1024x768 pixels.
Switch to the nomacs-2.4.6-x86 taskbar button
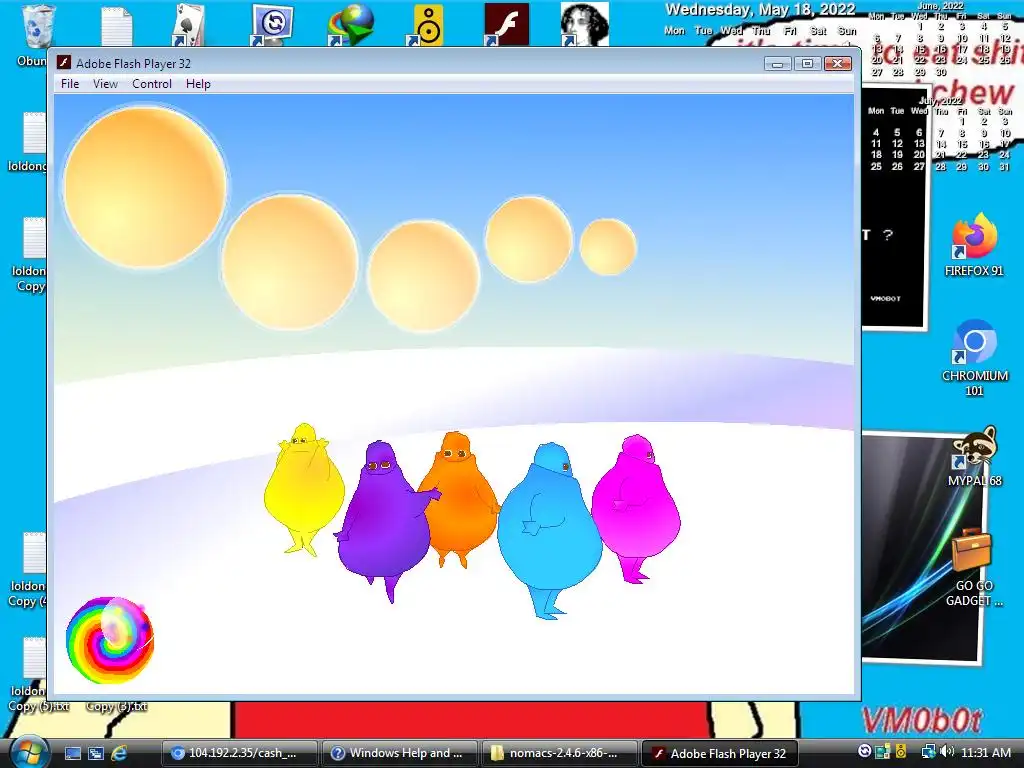click(559, 753)
